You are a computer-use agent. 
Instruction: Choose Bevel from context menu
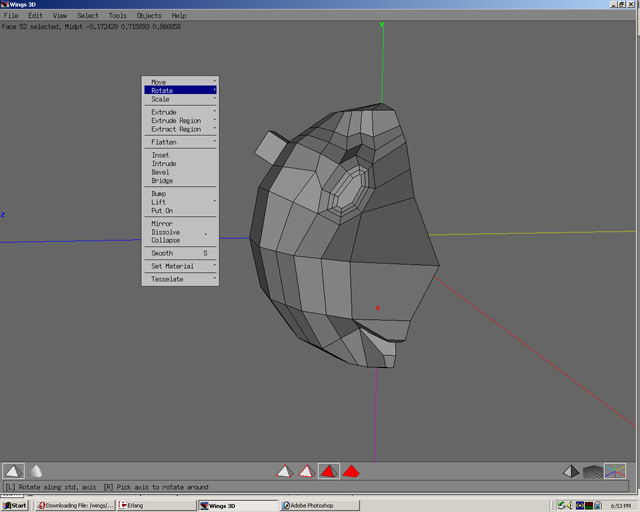pyautogui.click(x=180, y=172)
